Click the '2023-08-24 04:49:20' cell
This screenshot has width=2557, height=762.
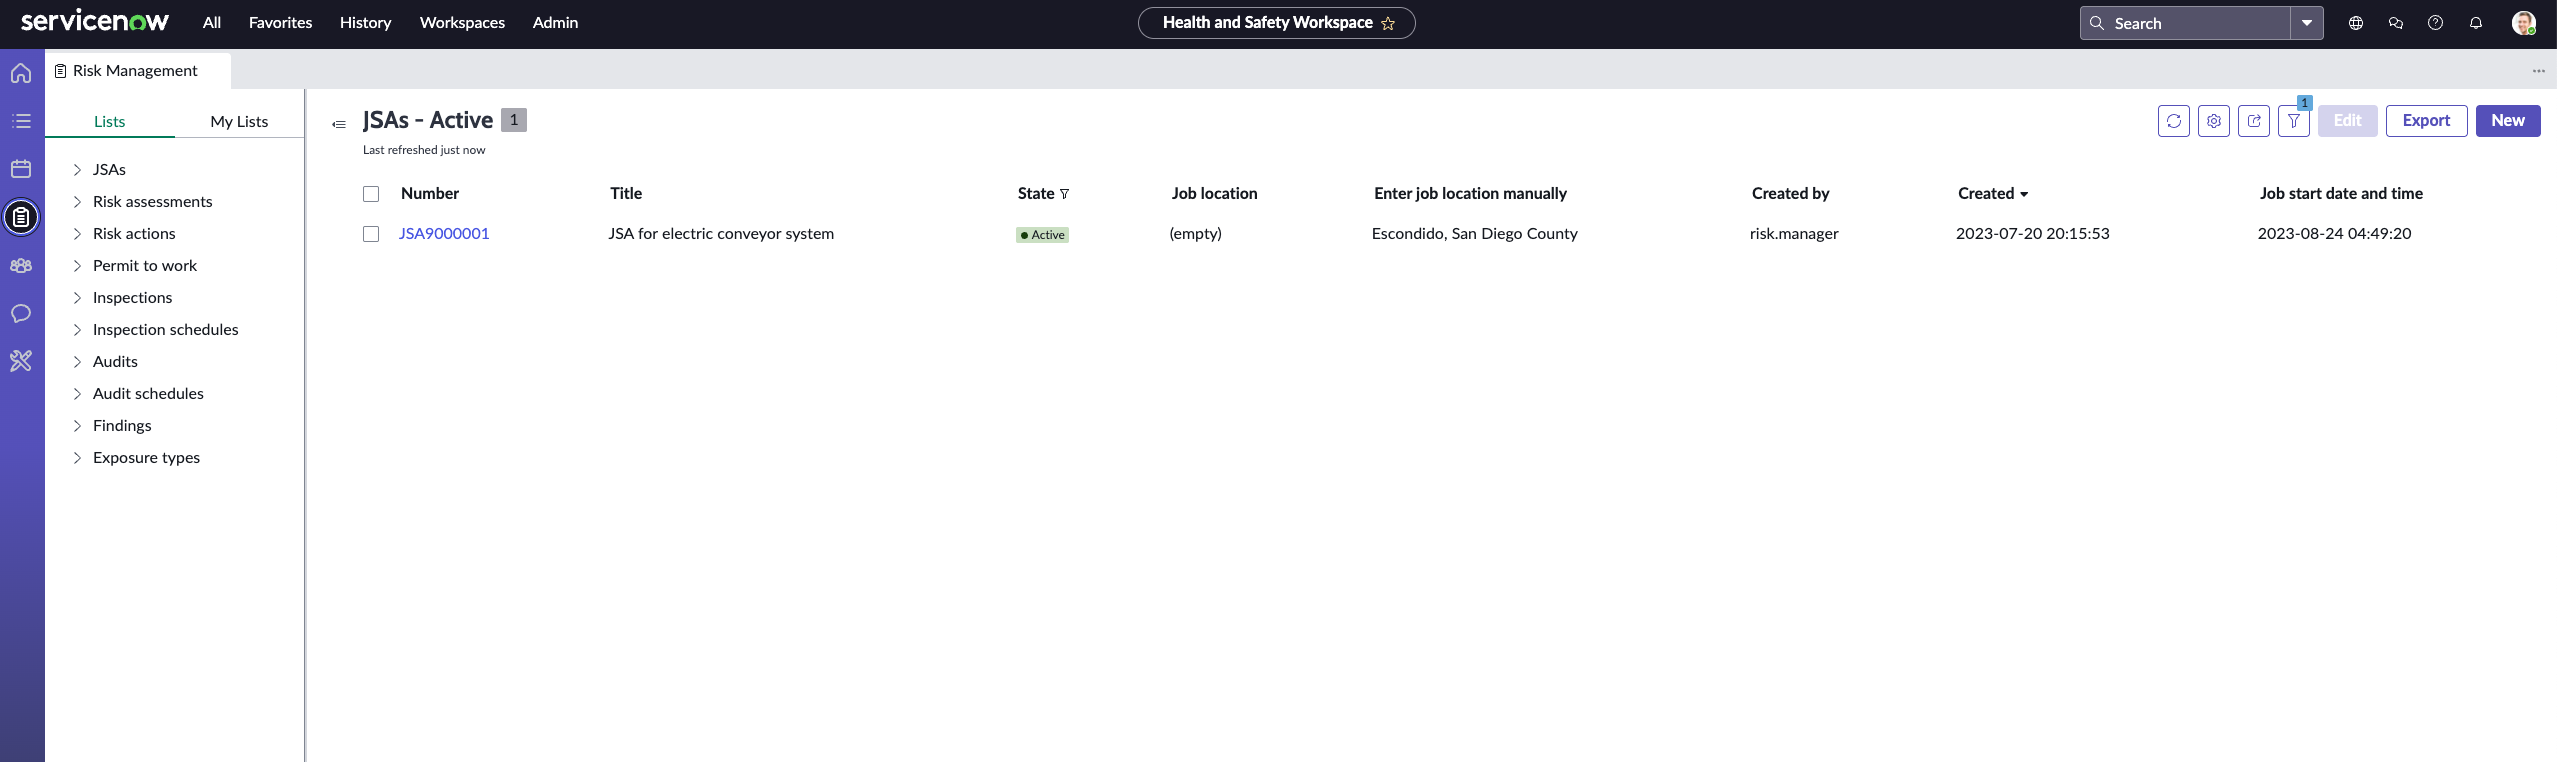[x=2334, y=234]
